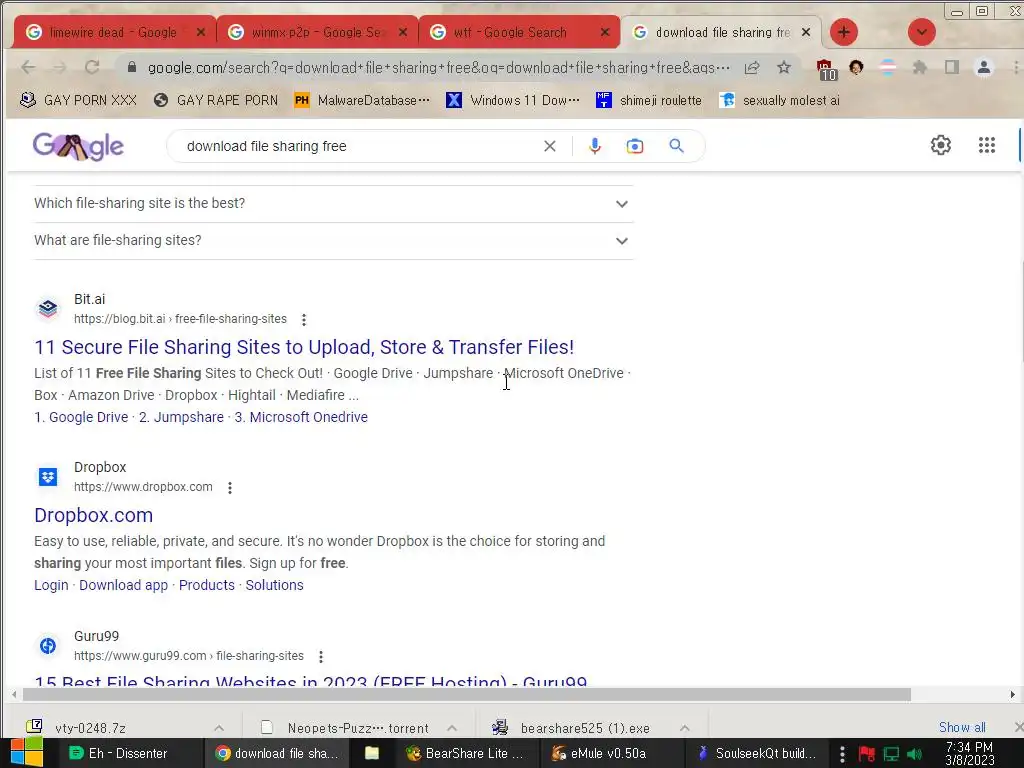This screenshot has width=1024, height=768.
Task: Open options chevron for Neopets torrent download
Action: pos(452,728)
